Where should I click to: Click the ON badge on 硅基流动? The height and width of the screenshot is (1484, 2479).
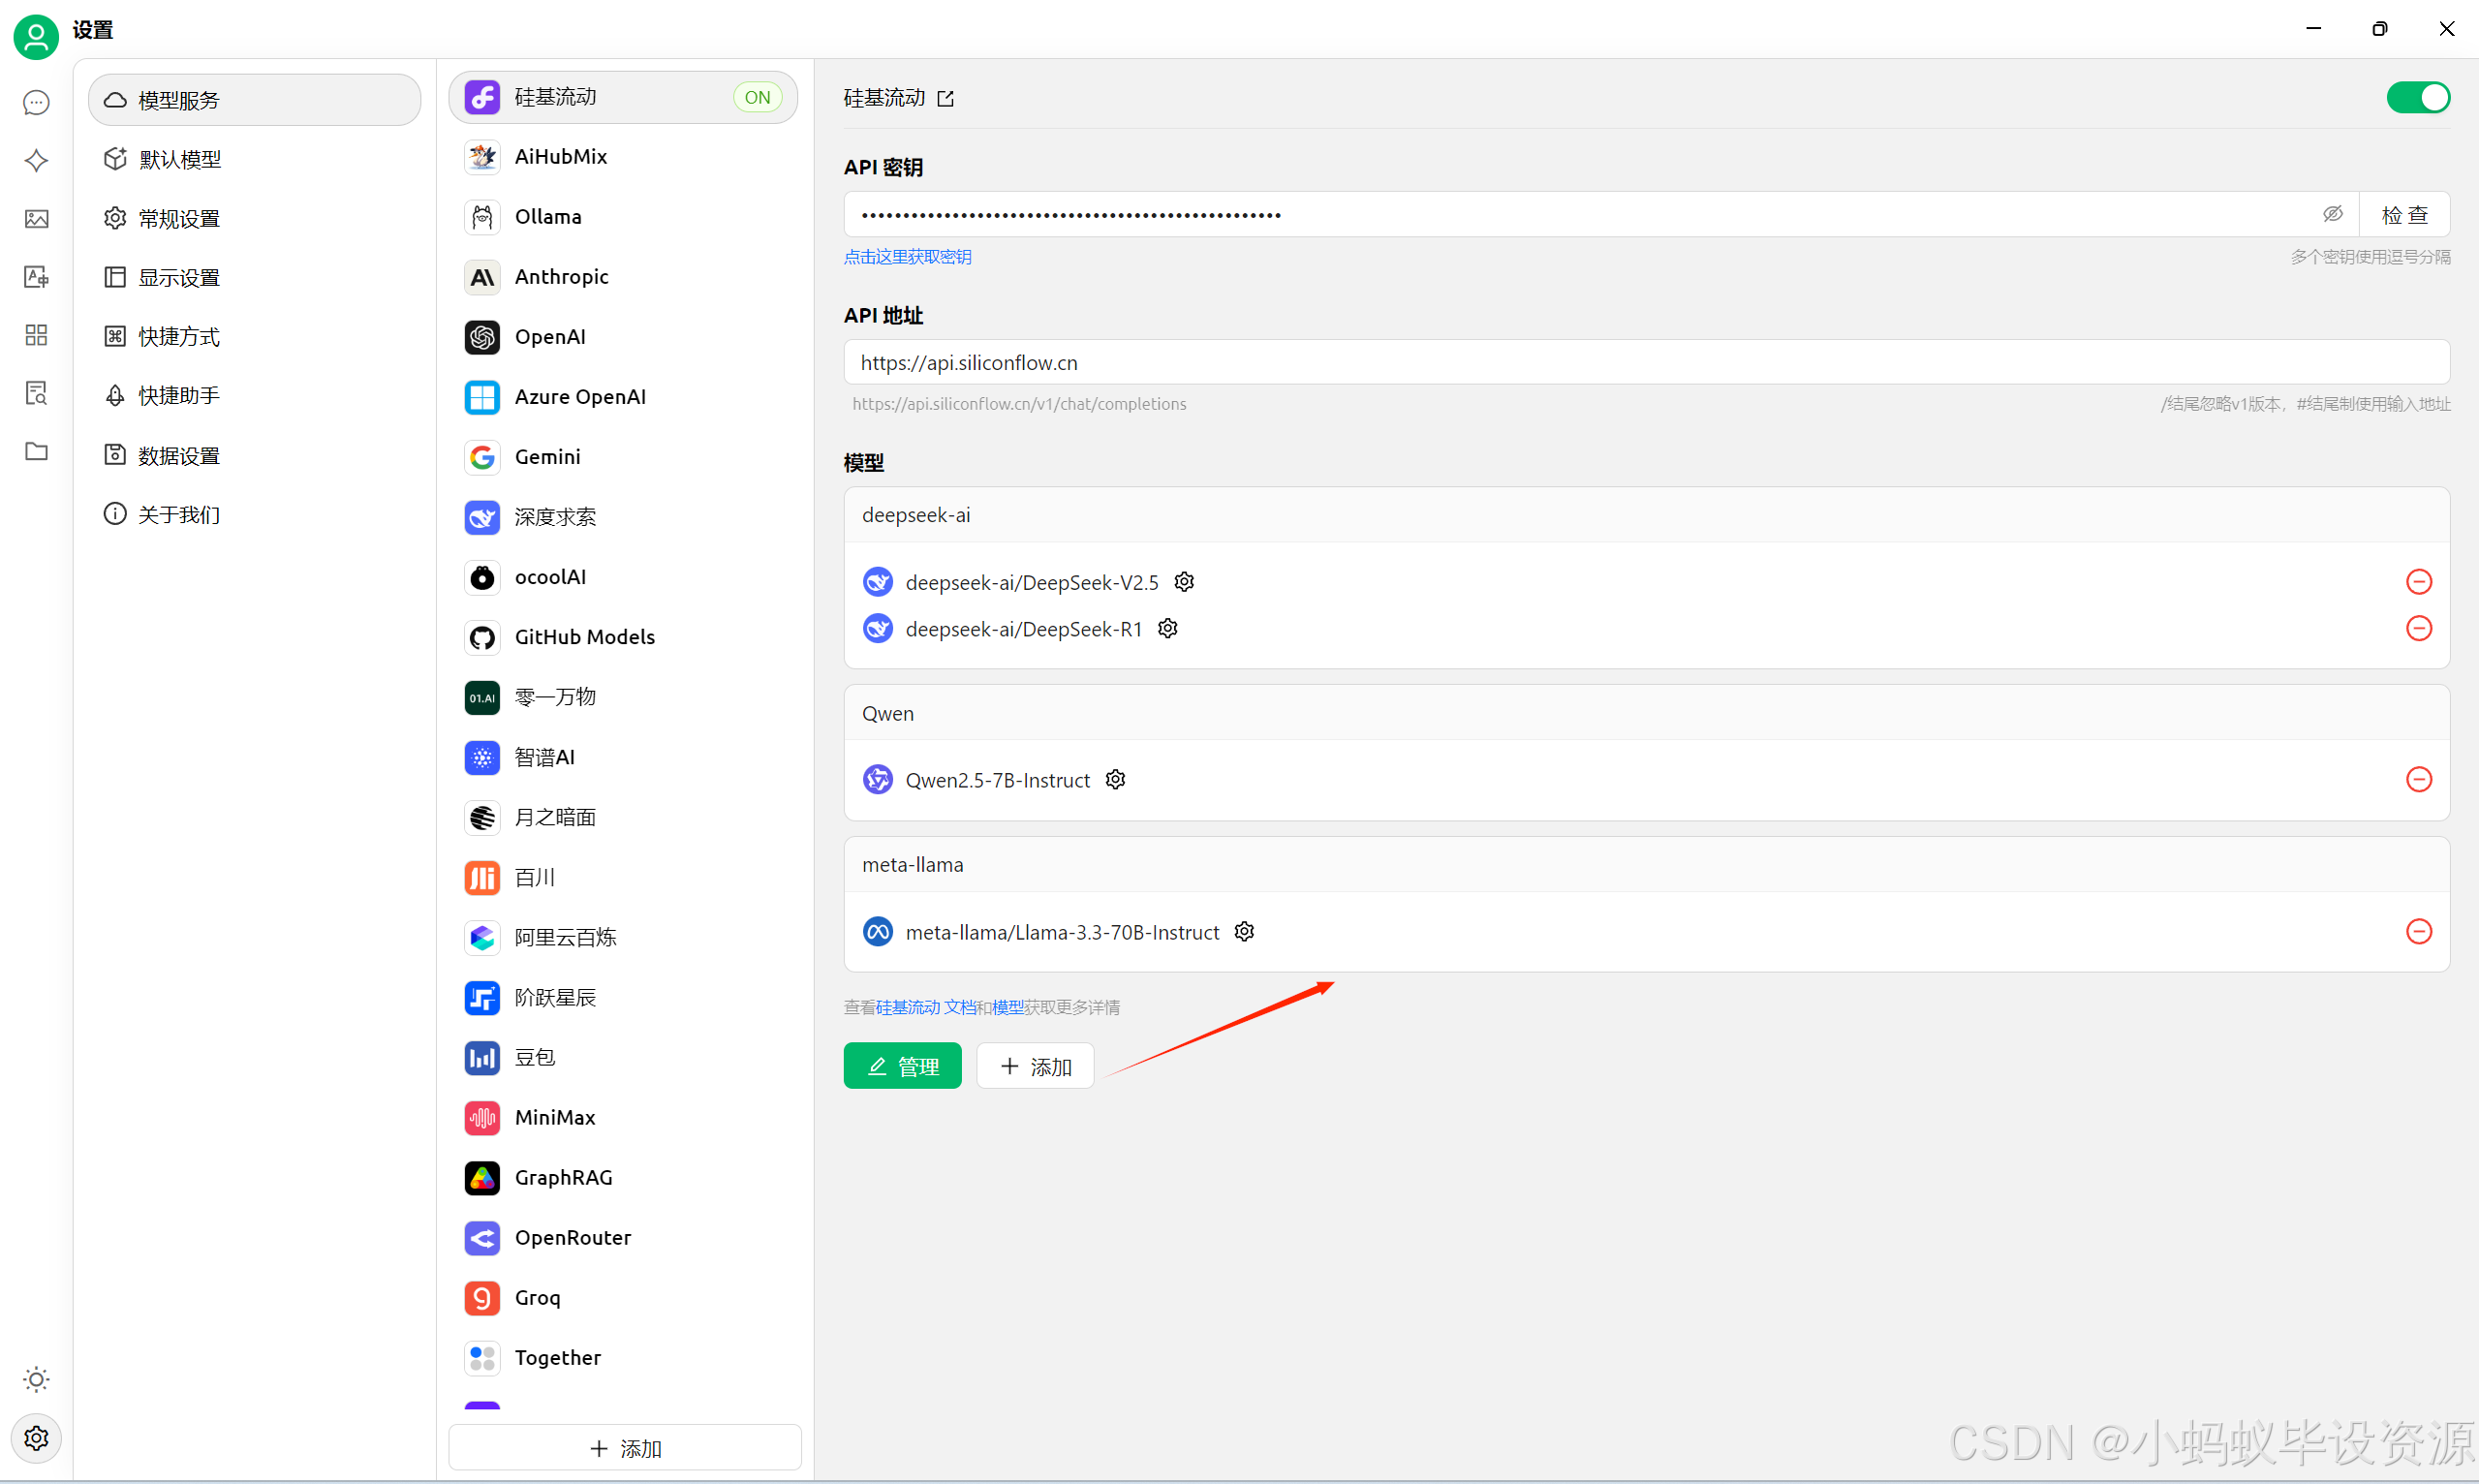click(757, 97)
